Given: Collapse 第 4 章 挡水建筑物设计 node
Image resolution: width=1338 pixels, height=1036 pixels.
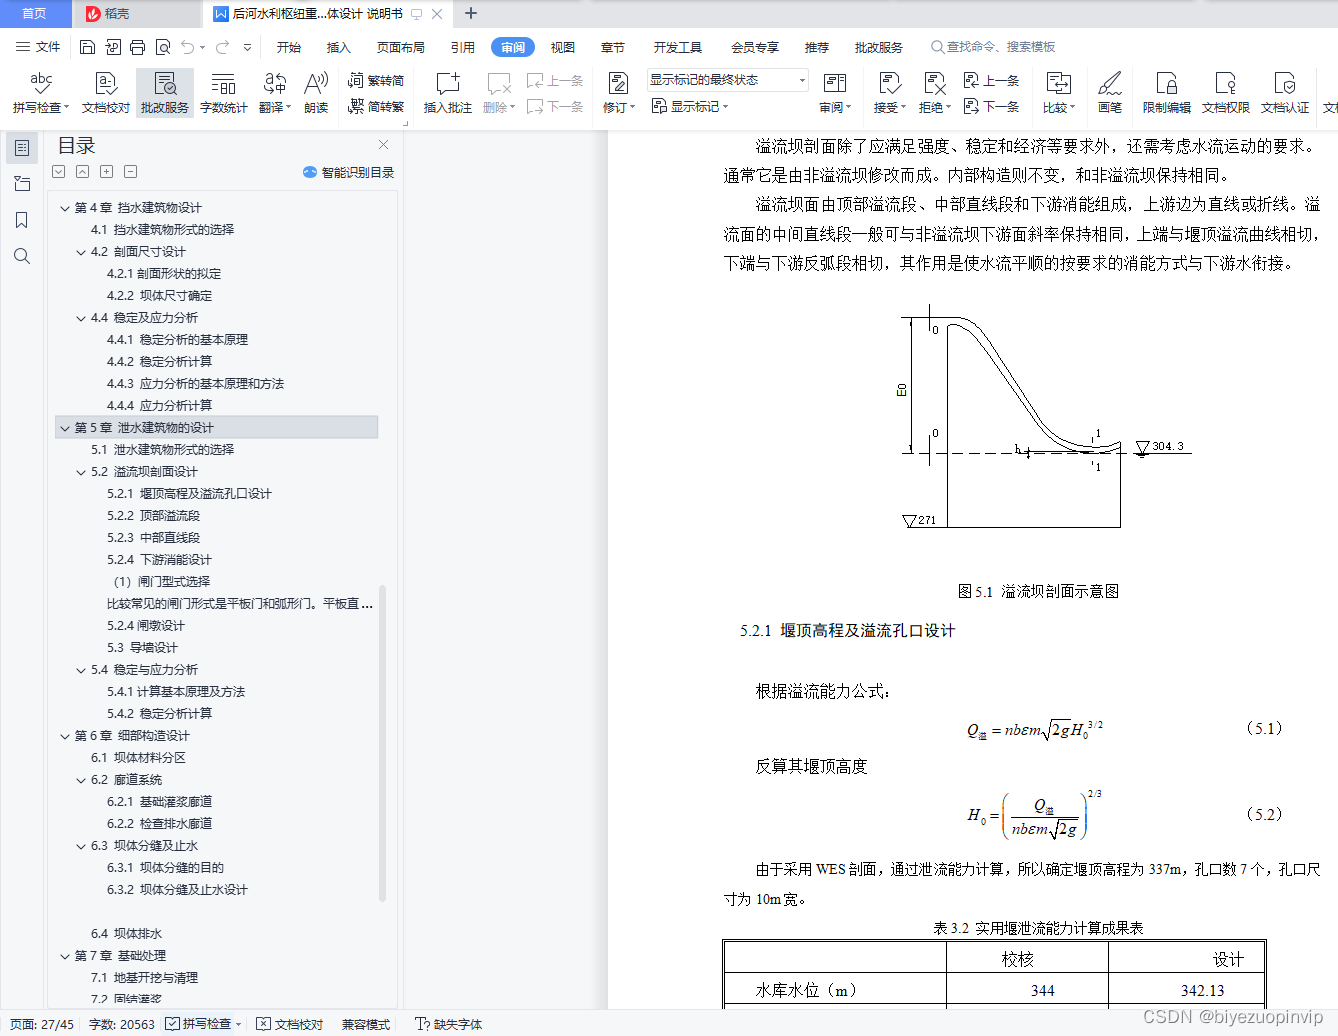Looking at the screenshot, I should pyautogui.click(x=65, y=208).
